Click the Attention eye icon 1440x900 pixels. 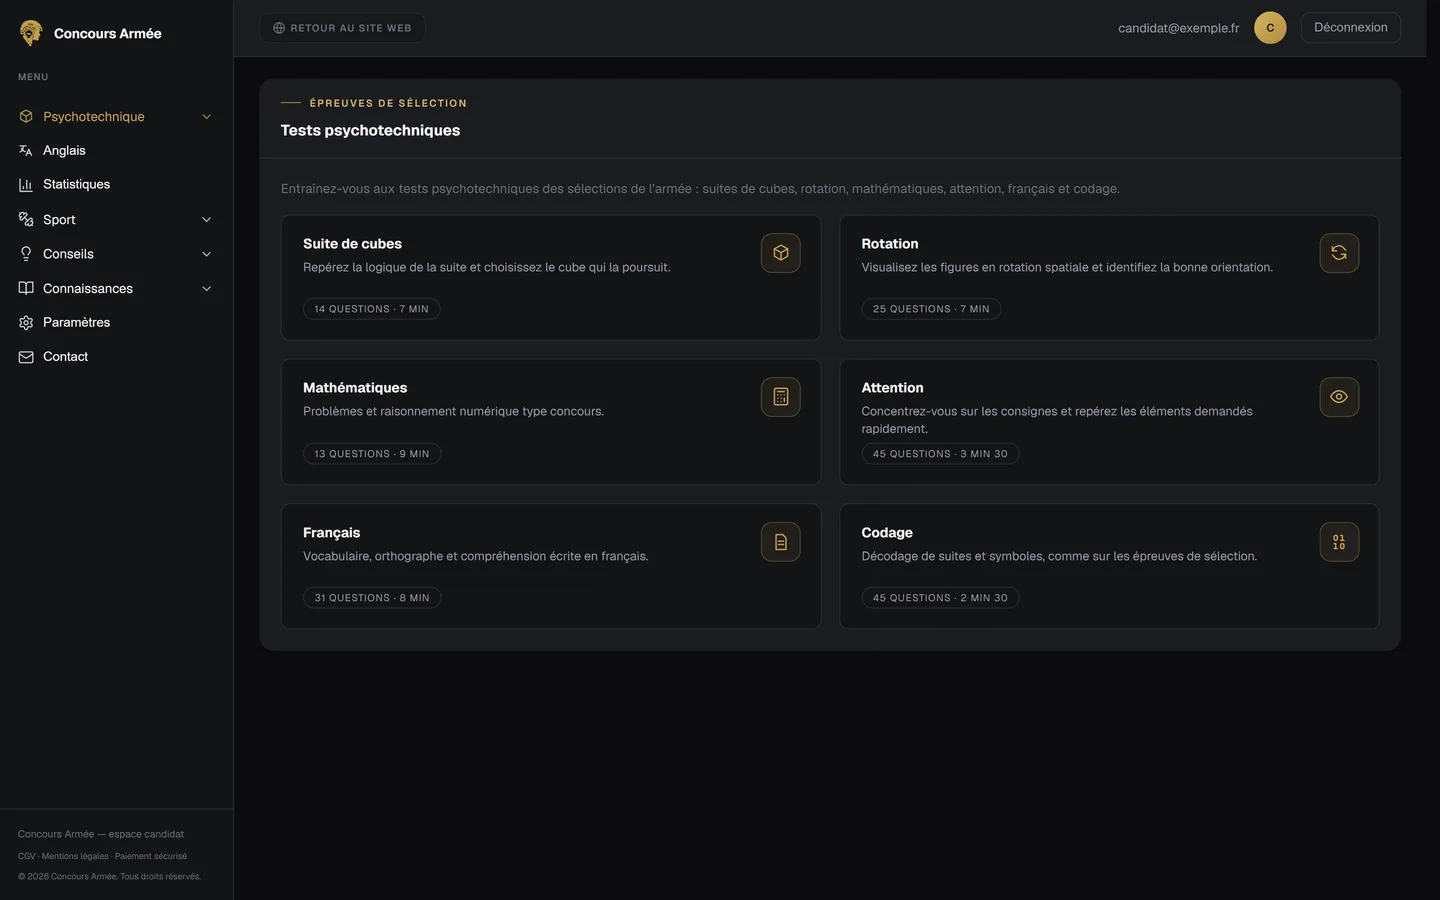[x=1339, y=397]
